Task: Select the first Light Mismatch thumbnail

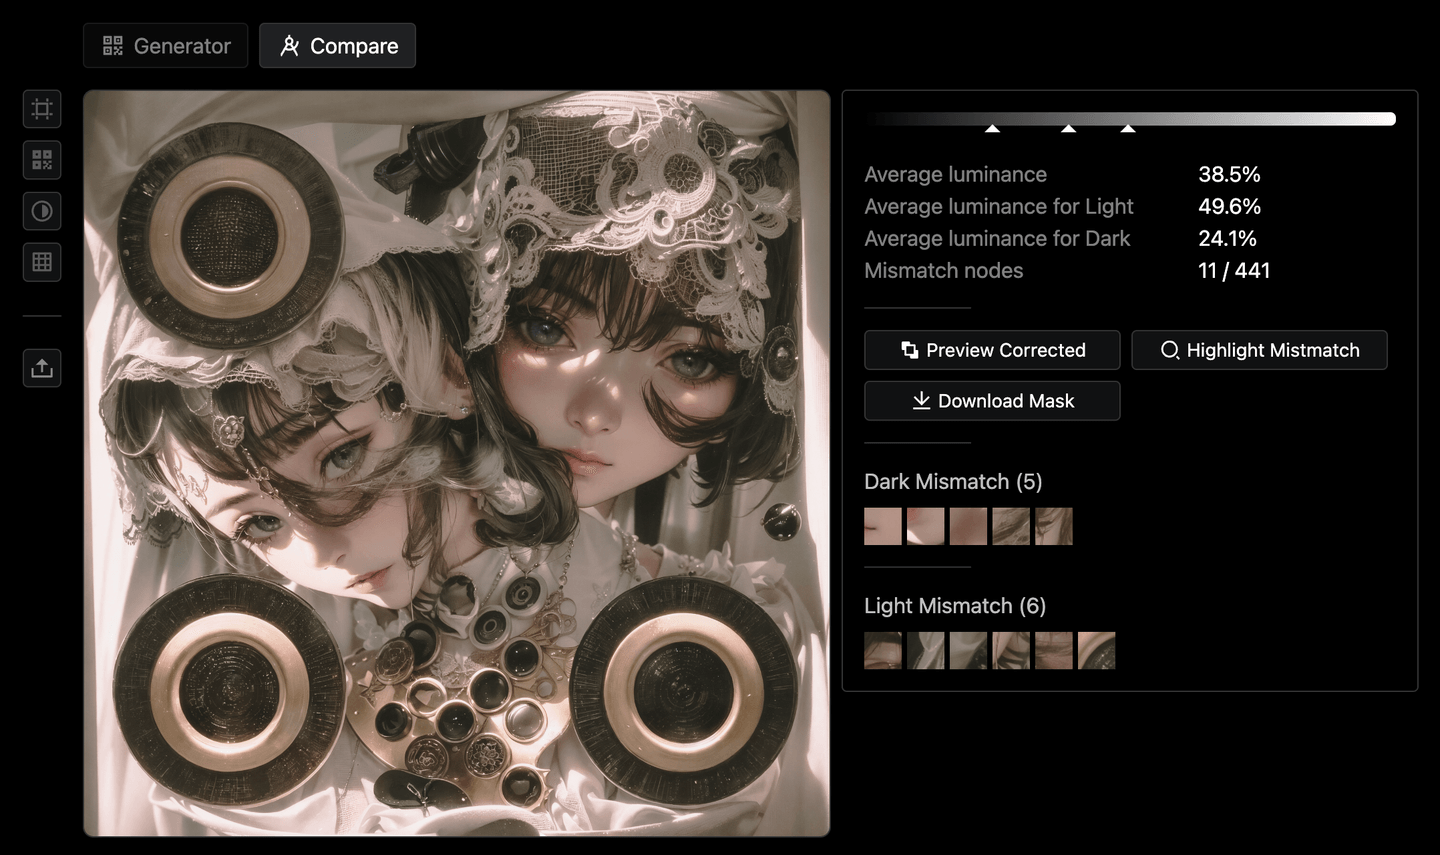Action: 882,650
